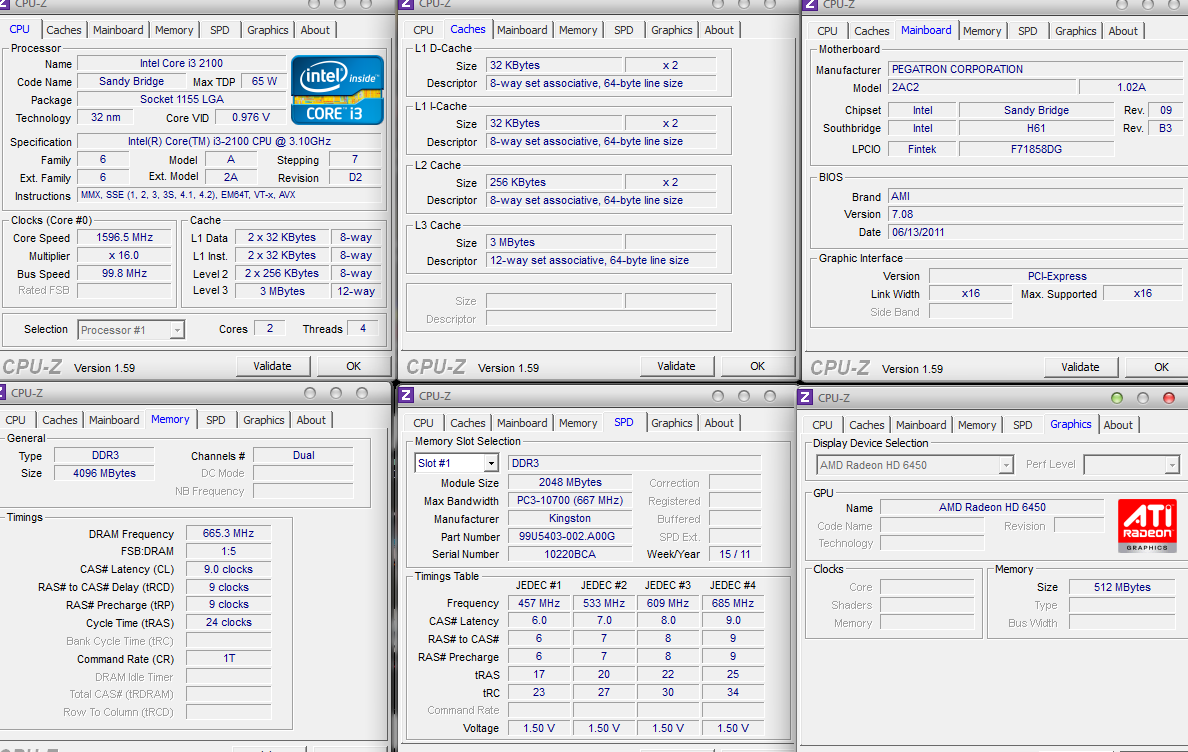Expand the Slot #1 memory slot dropdown
The width and height of the screenshot is (1188, 752).
pyautogui.click(x=490, y=463)
